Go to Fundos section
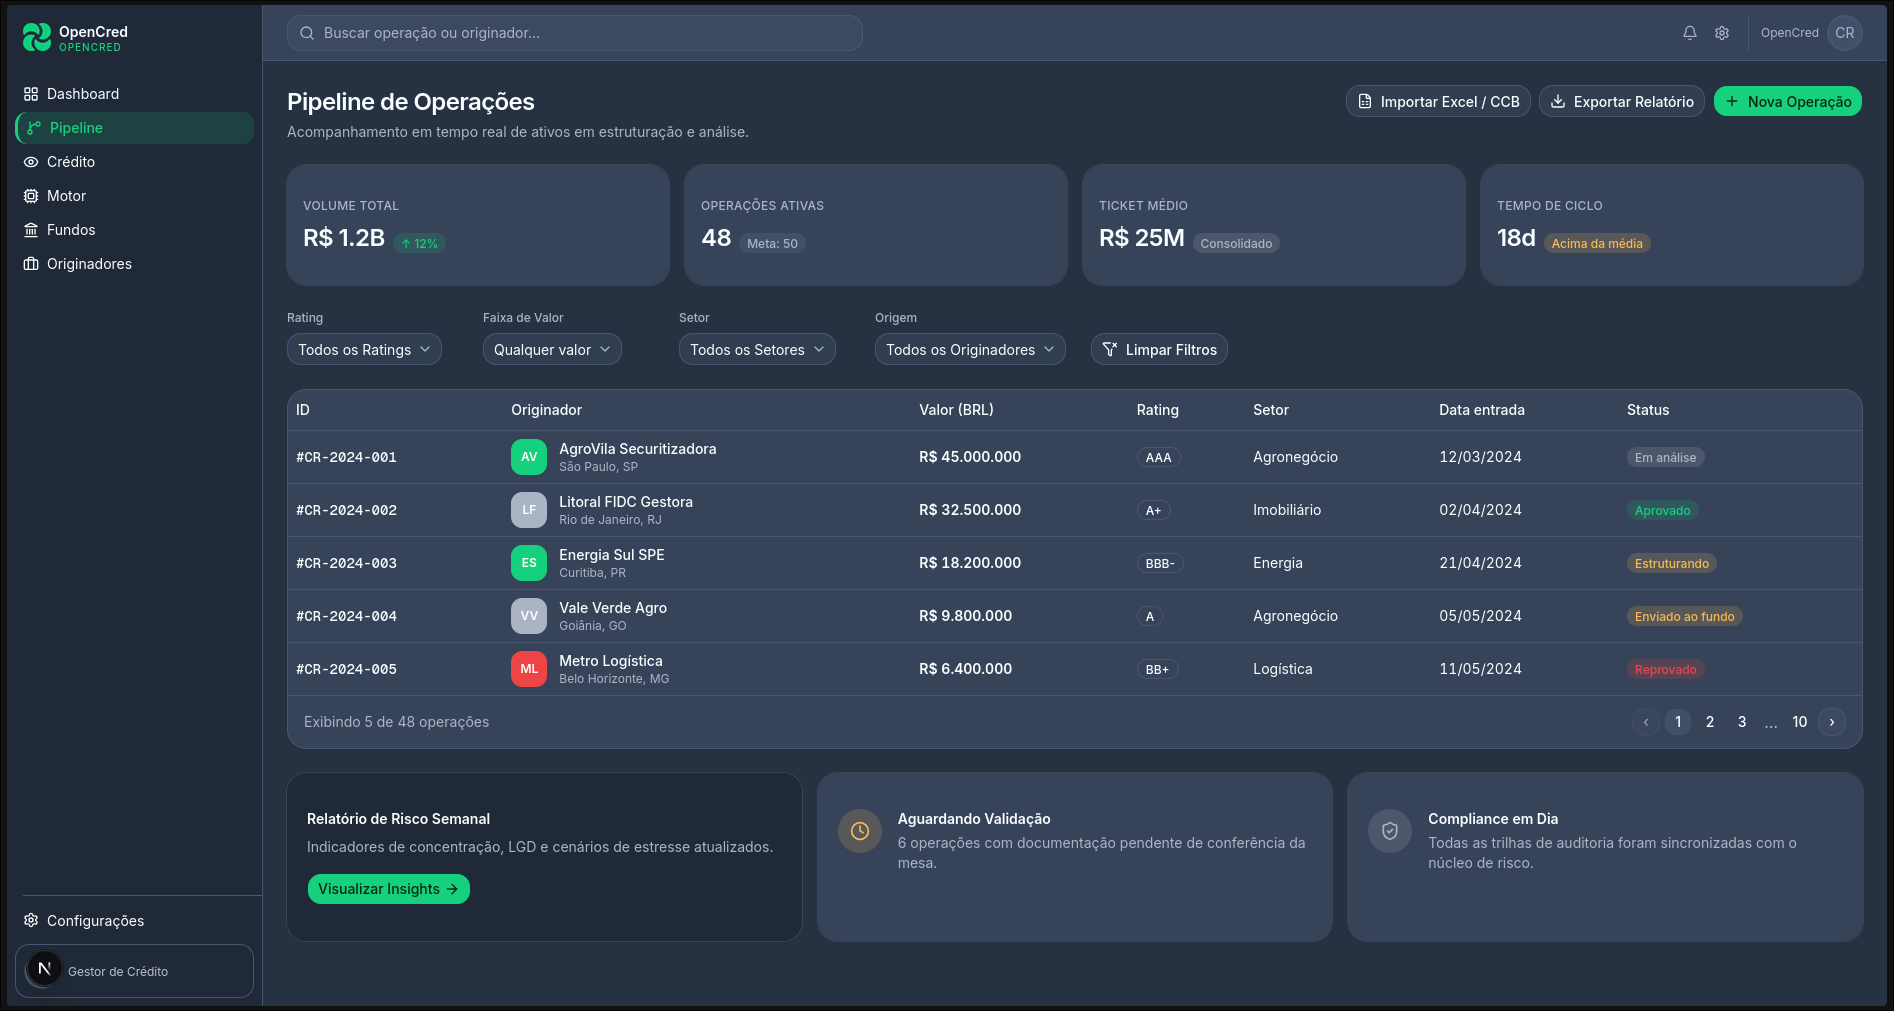This screenshot has width=1894, height=1011. point(134,230)
